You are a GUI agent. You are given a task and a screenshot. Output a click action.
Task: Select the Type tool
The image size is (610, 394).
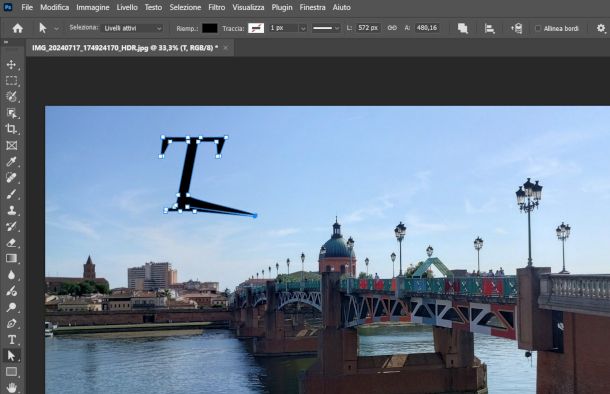(x=11, y=340)
